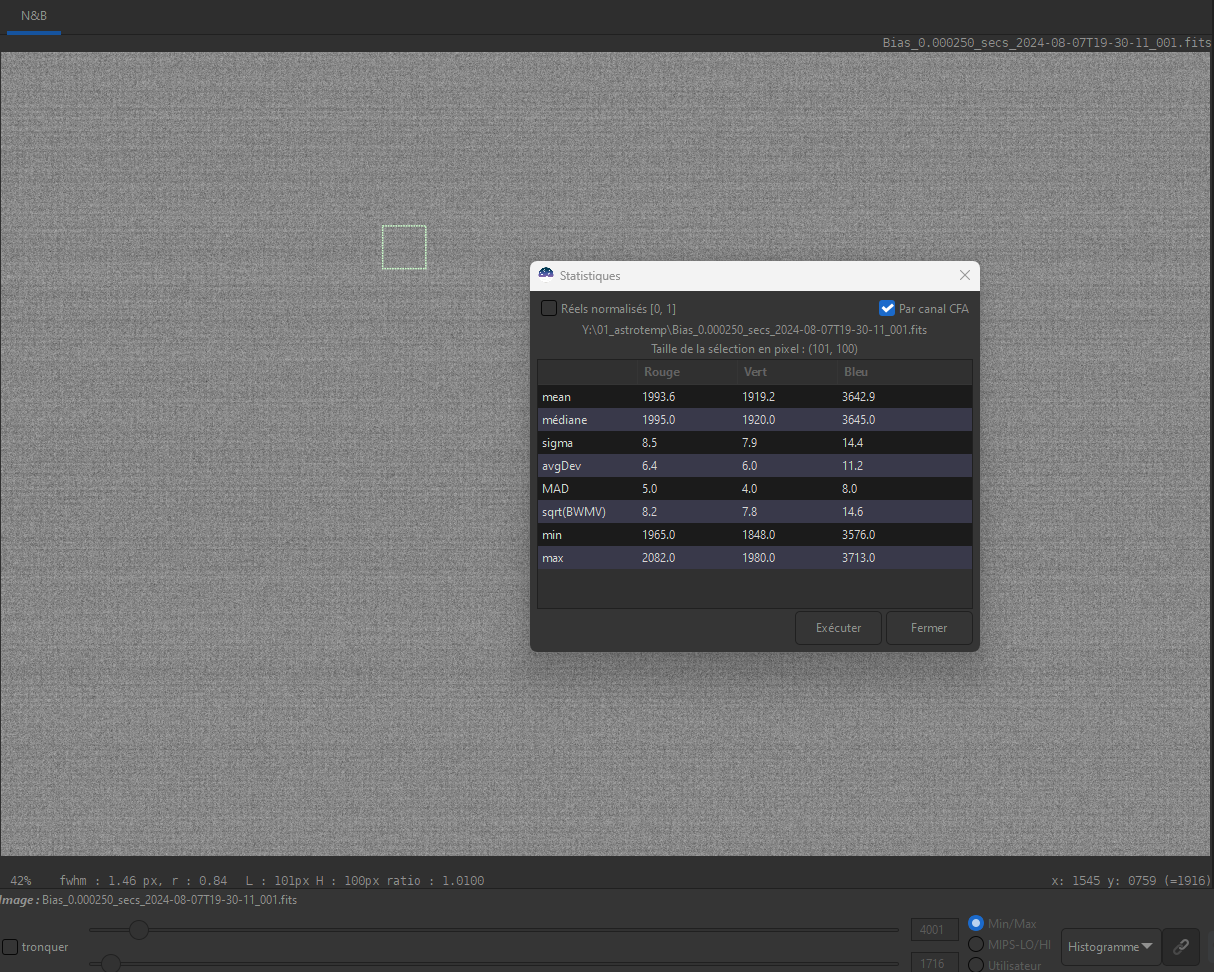Click the file path in Statistiques dialog

[755, 329]
